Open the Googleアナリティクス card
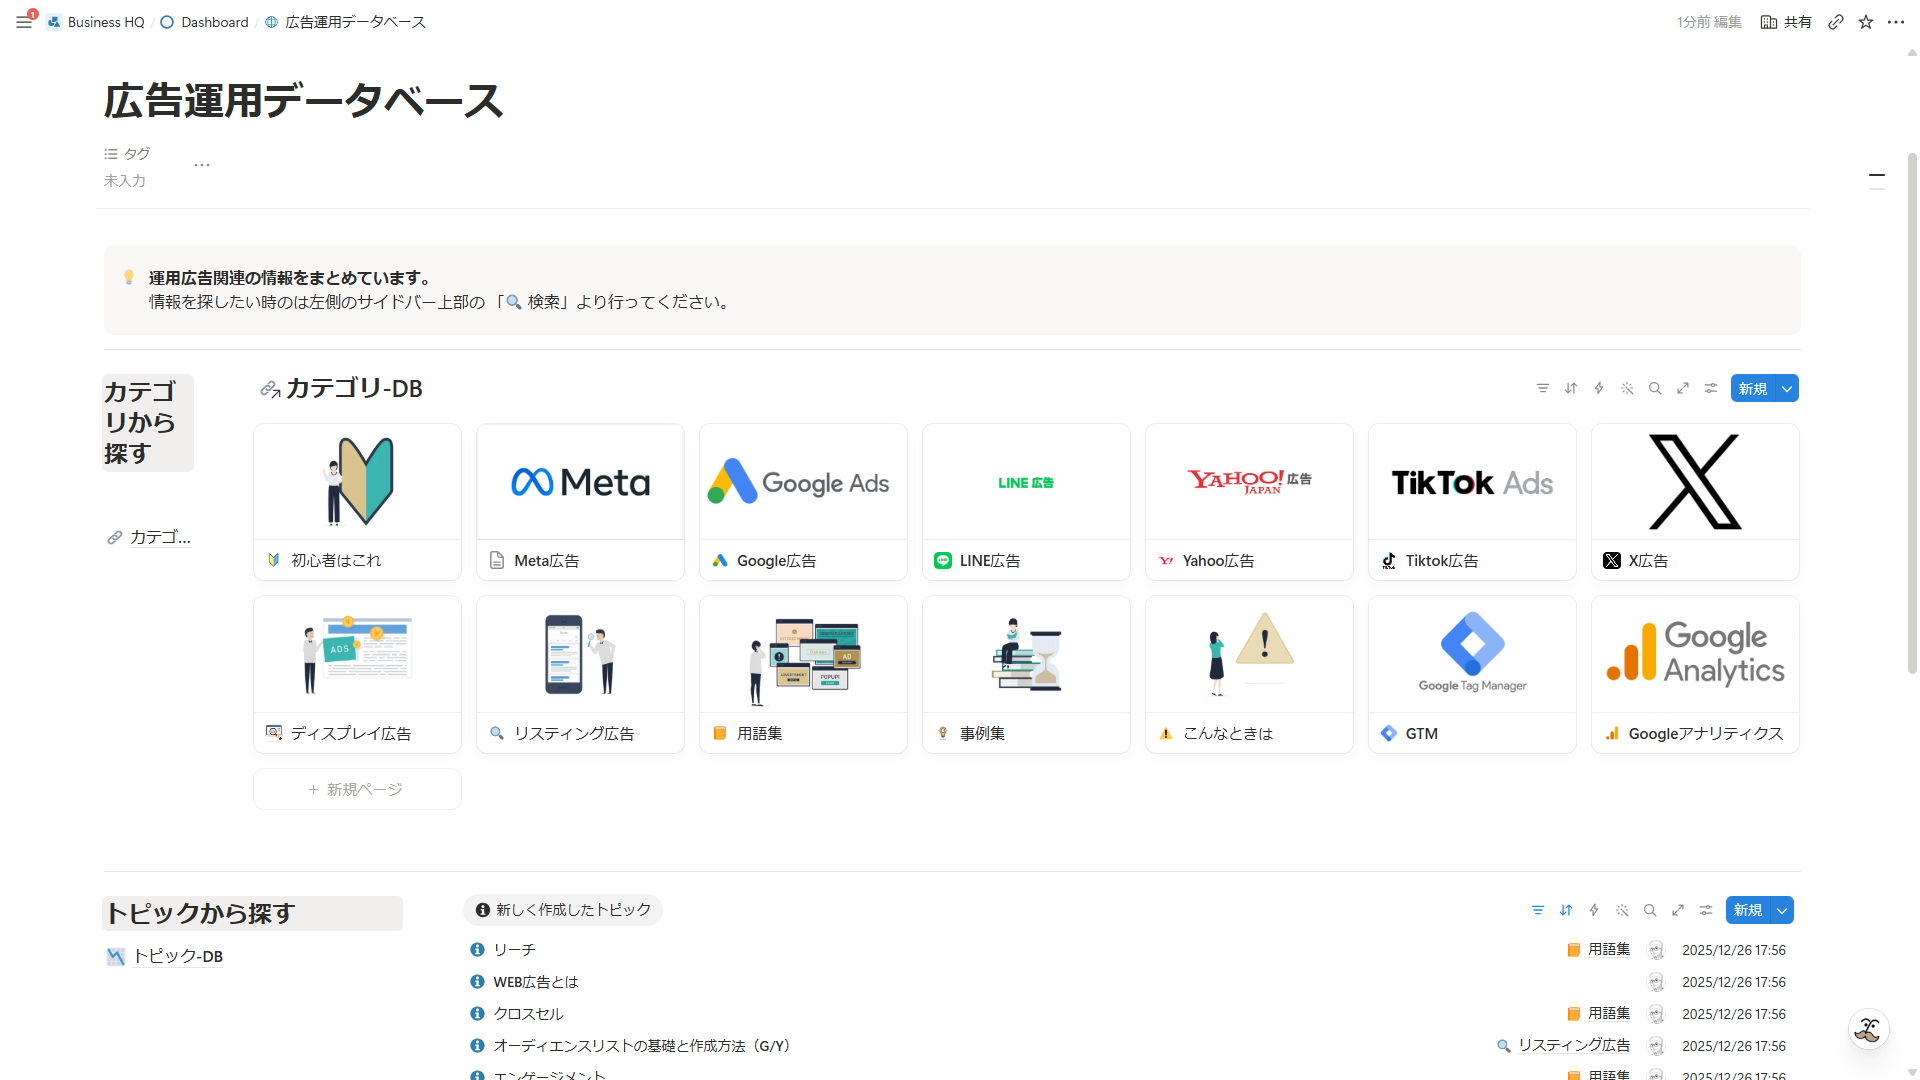Viewport: 1920px width, 1080px height. 1695,675
